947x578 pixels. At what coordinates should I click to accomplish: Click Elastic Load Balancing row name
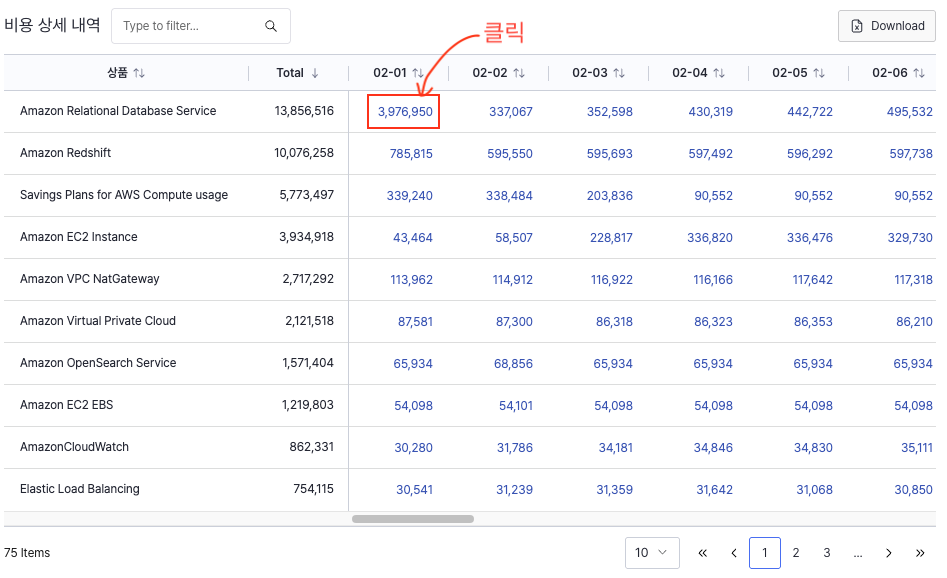coord(80,489)
